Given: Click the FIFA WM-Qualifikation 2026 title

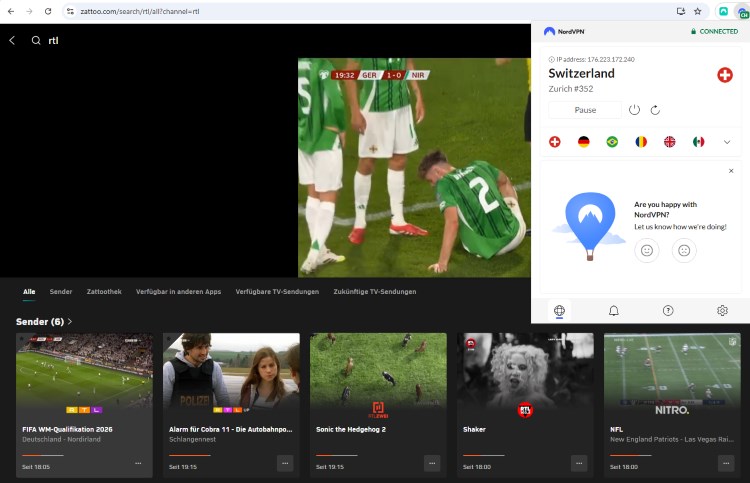Looking at the screenshot, I should pyautogui.click(x=67, y=429).
